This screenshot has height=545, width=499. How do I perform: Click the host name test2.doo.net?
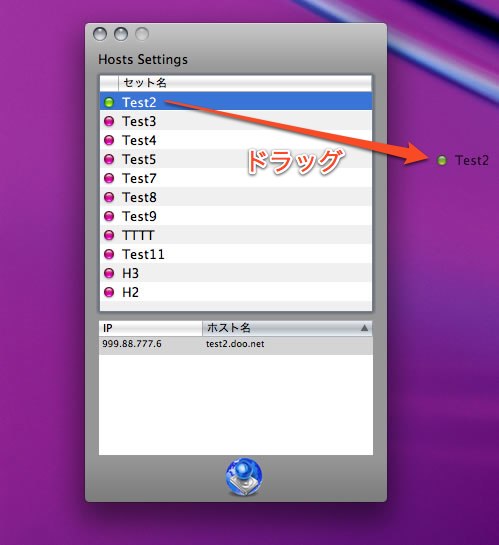(x=235, y=344)
